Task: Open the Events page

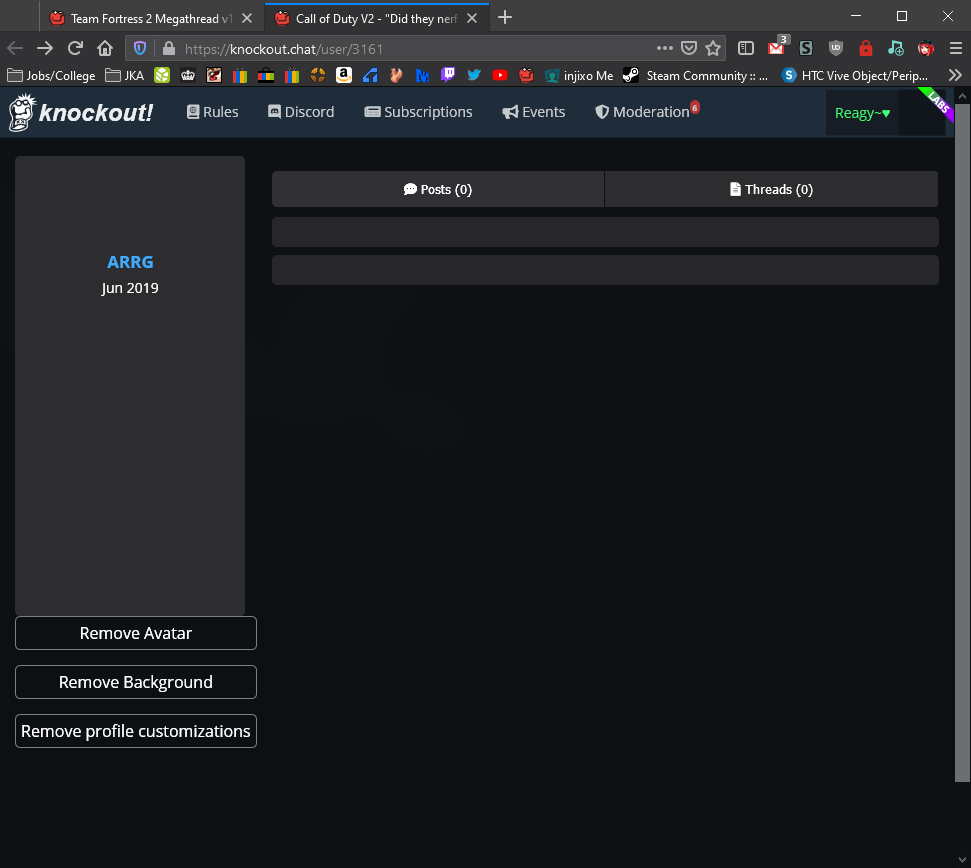Action: point(534,112)
